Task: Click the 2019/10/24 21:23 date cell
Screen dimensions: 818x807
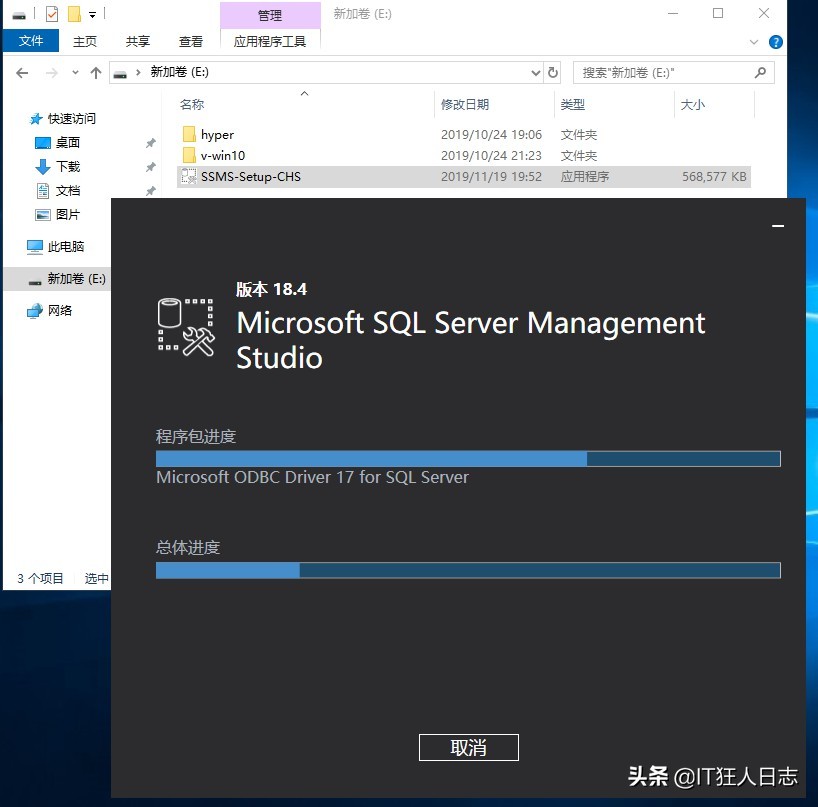Action: tap(491, 155)
